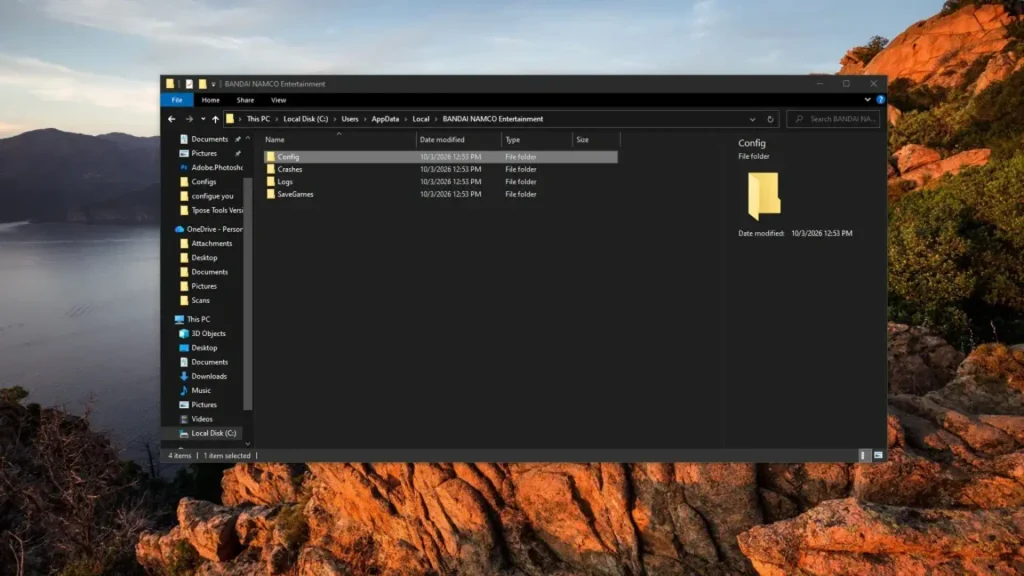Open the Recent locations dropdown arrow
The image size is (1024, 576).
[x=203, y=120]
